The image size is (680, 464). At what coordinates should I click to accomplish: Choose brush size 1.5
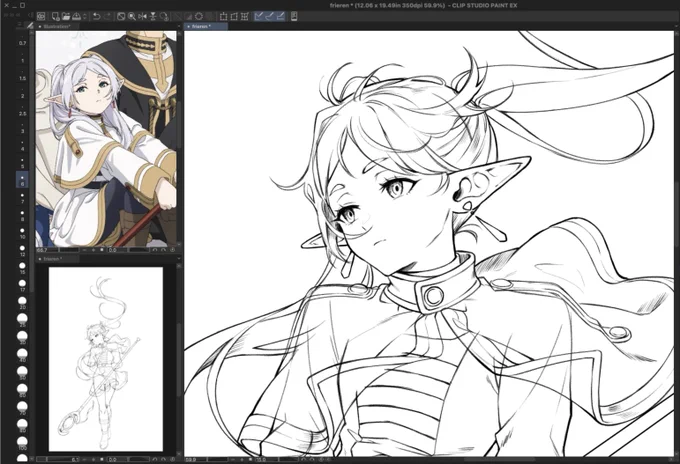[22, 76]
